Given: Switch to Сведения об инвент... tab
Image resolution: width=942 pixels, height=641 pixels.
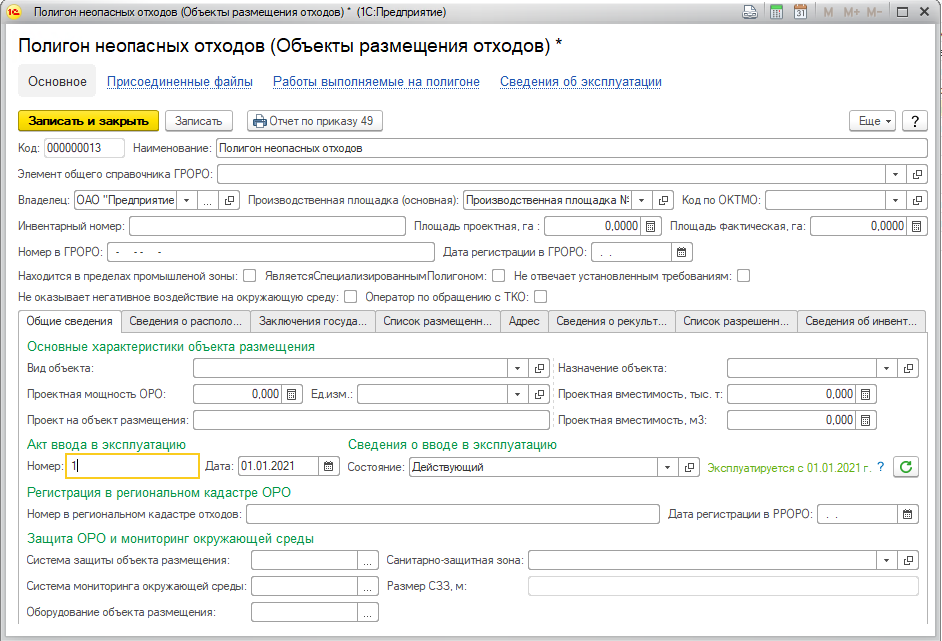Looking at the screenshot, I should (861, 321).
